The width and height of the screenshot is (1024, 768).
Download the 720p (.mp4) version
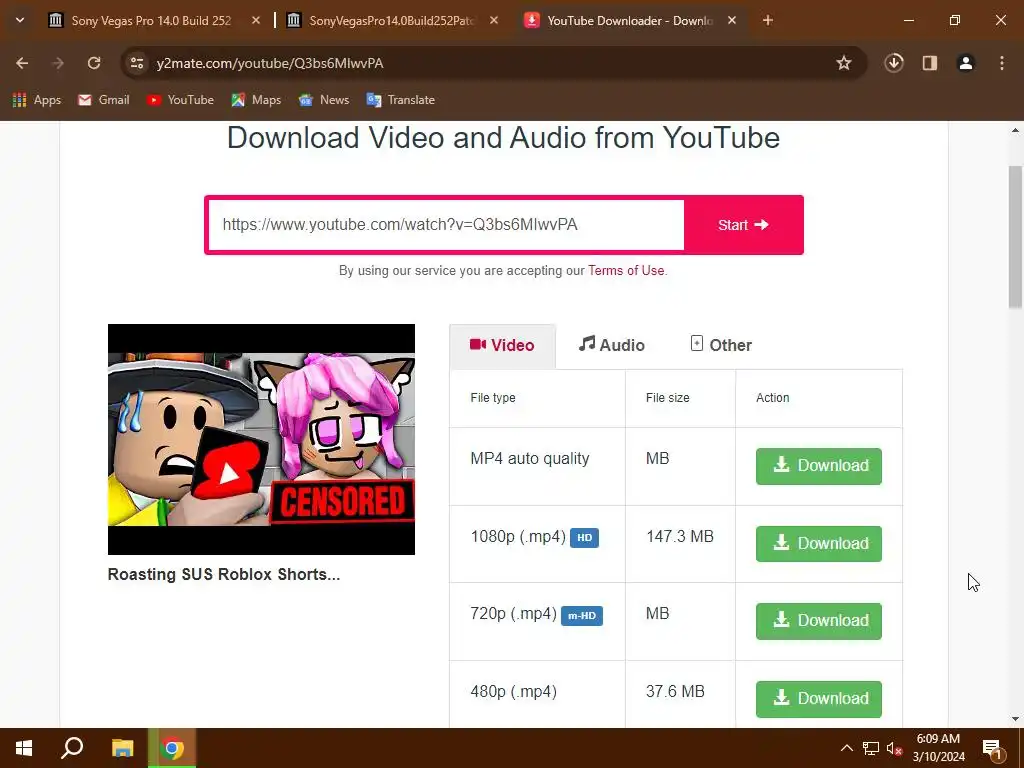pos(818,620)
